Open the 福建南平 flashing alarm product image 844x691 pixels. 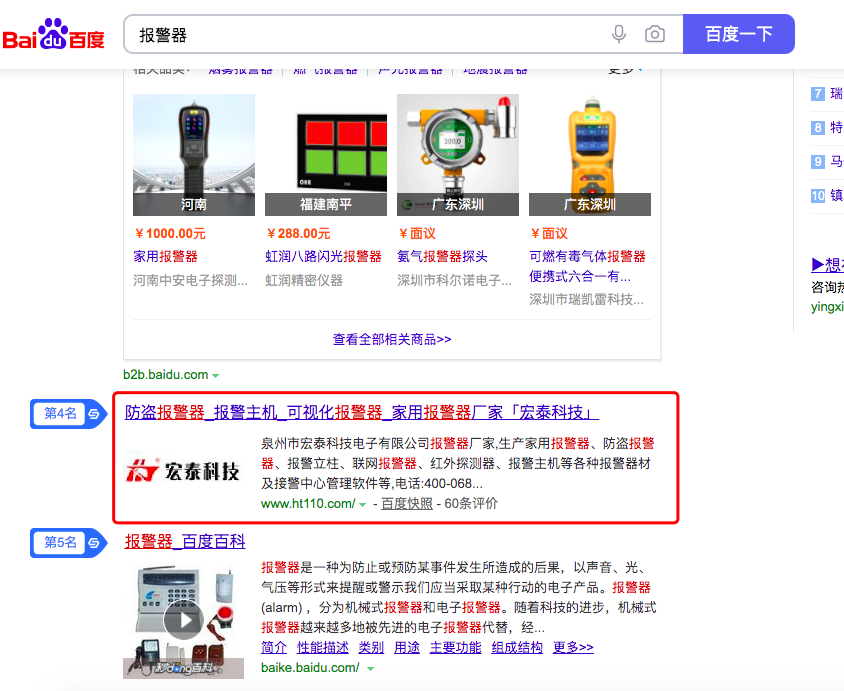click(x=326, y=155)
